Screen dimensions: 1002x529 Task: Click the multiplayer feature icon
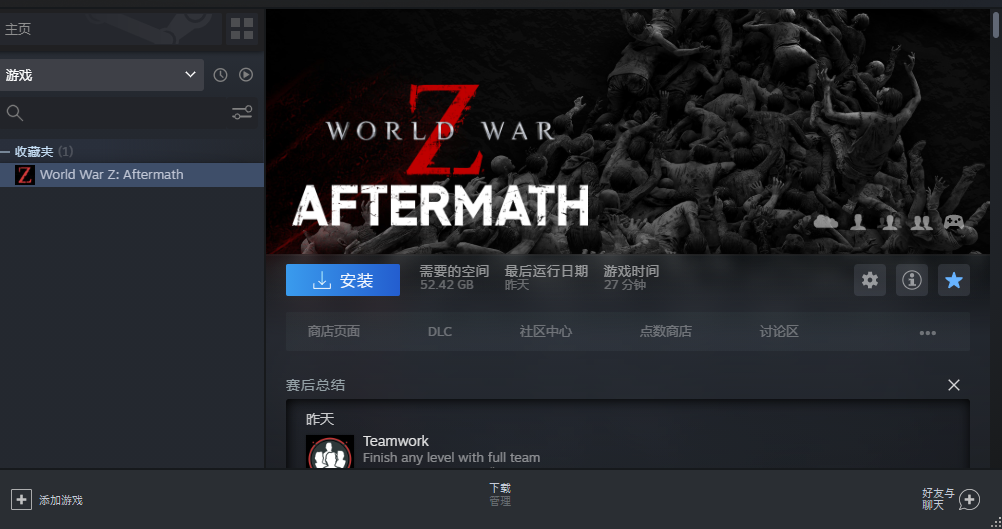890,222
